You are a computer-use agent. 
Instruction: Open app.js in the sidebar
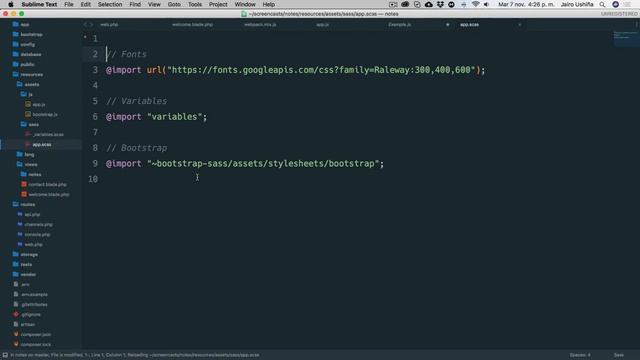(39, 104)
